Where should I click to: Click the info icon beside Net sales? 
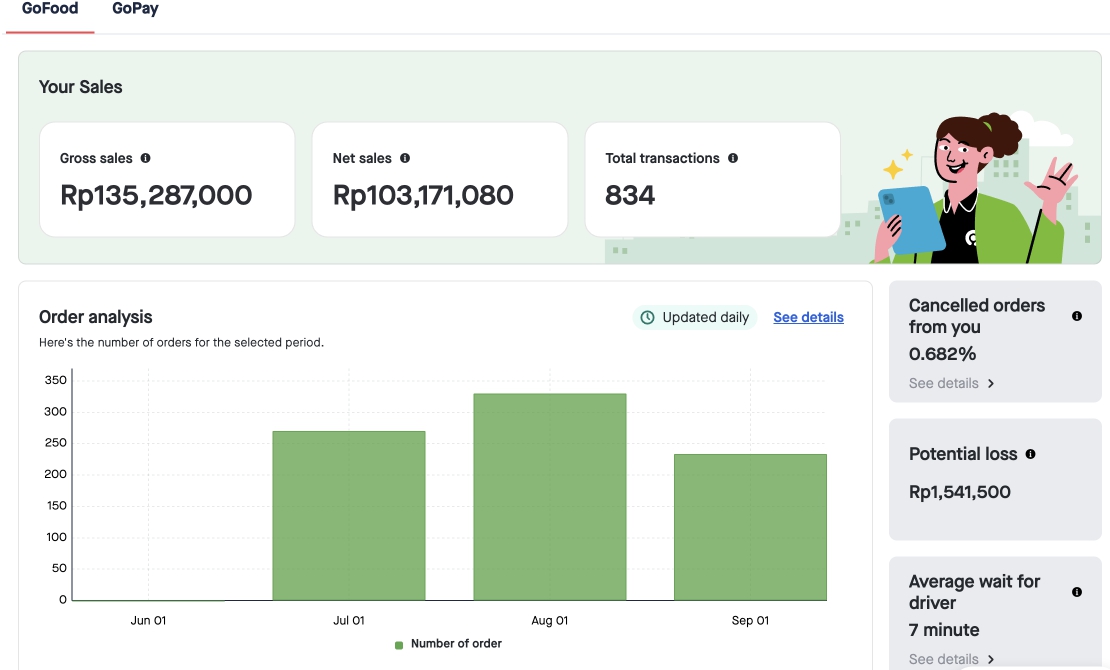pos(405,158)
